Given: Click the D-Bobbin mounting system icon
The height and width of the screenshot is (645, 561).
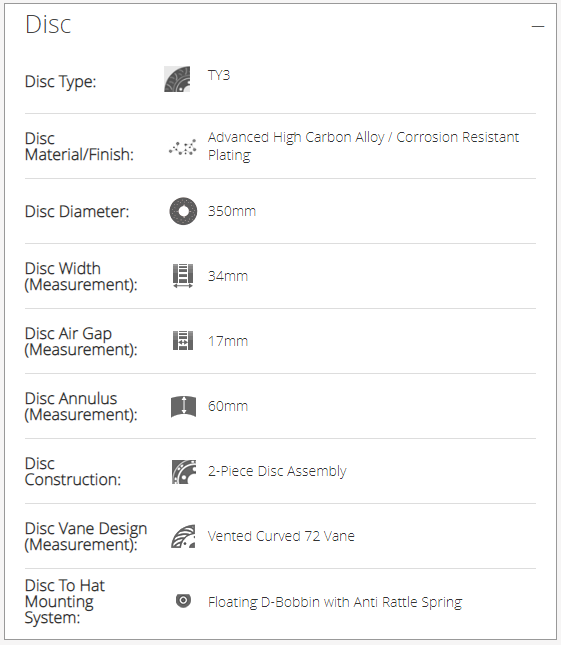Looking at the screenshot, I should click(183, 601).
